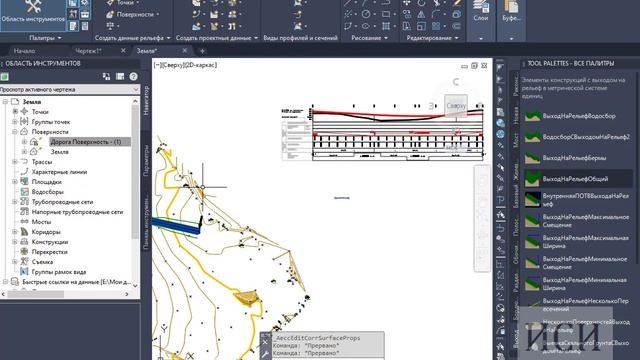Open help in Область инструментов panel
The height and width of the screenshot is (360, 640).
[x=133, y=76]
